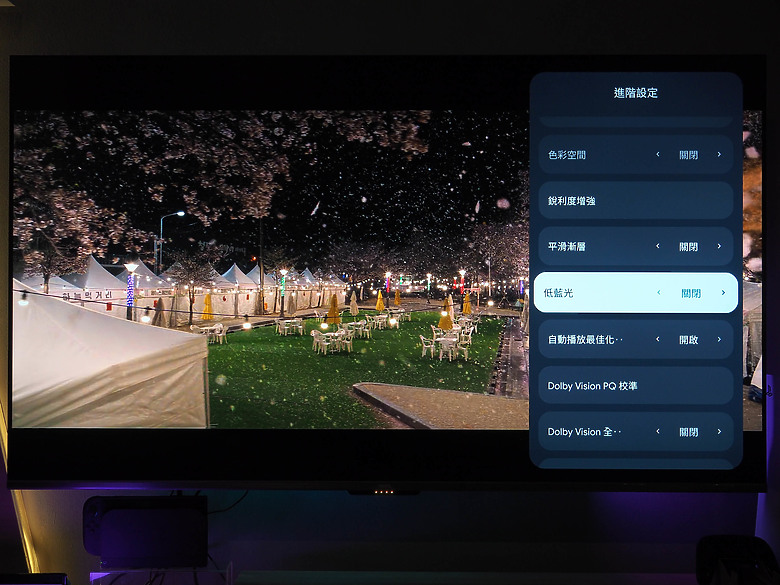Open the 銳利度增強 submenu
780x585 pixels.
636,200
